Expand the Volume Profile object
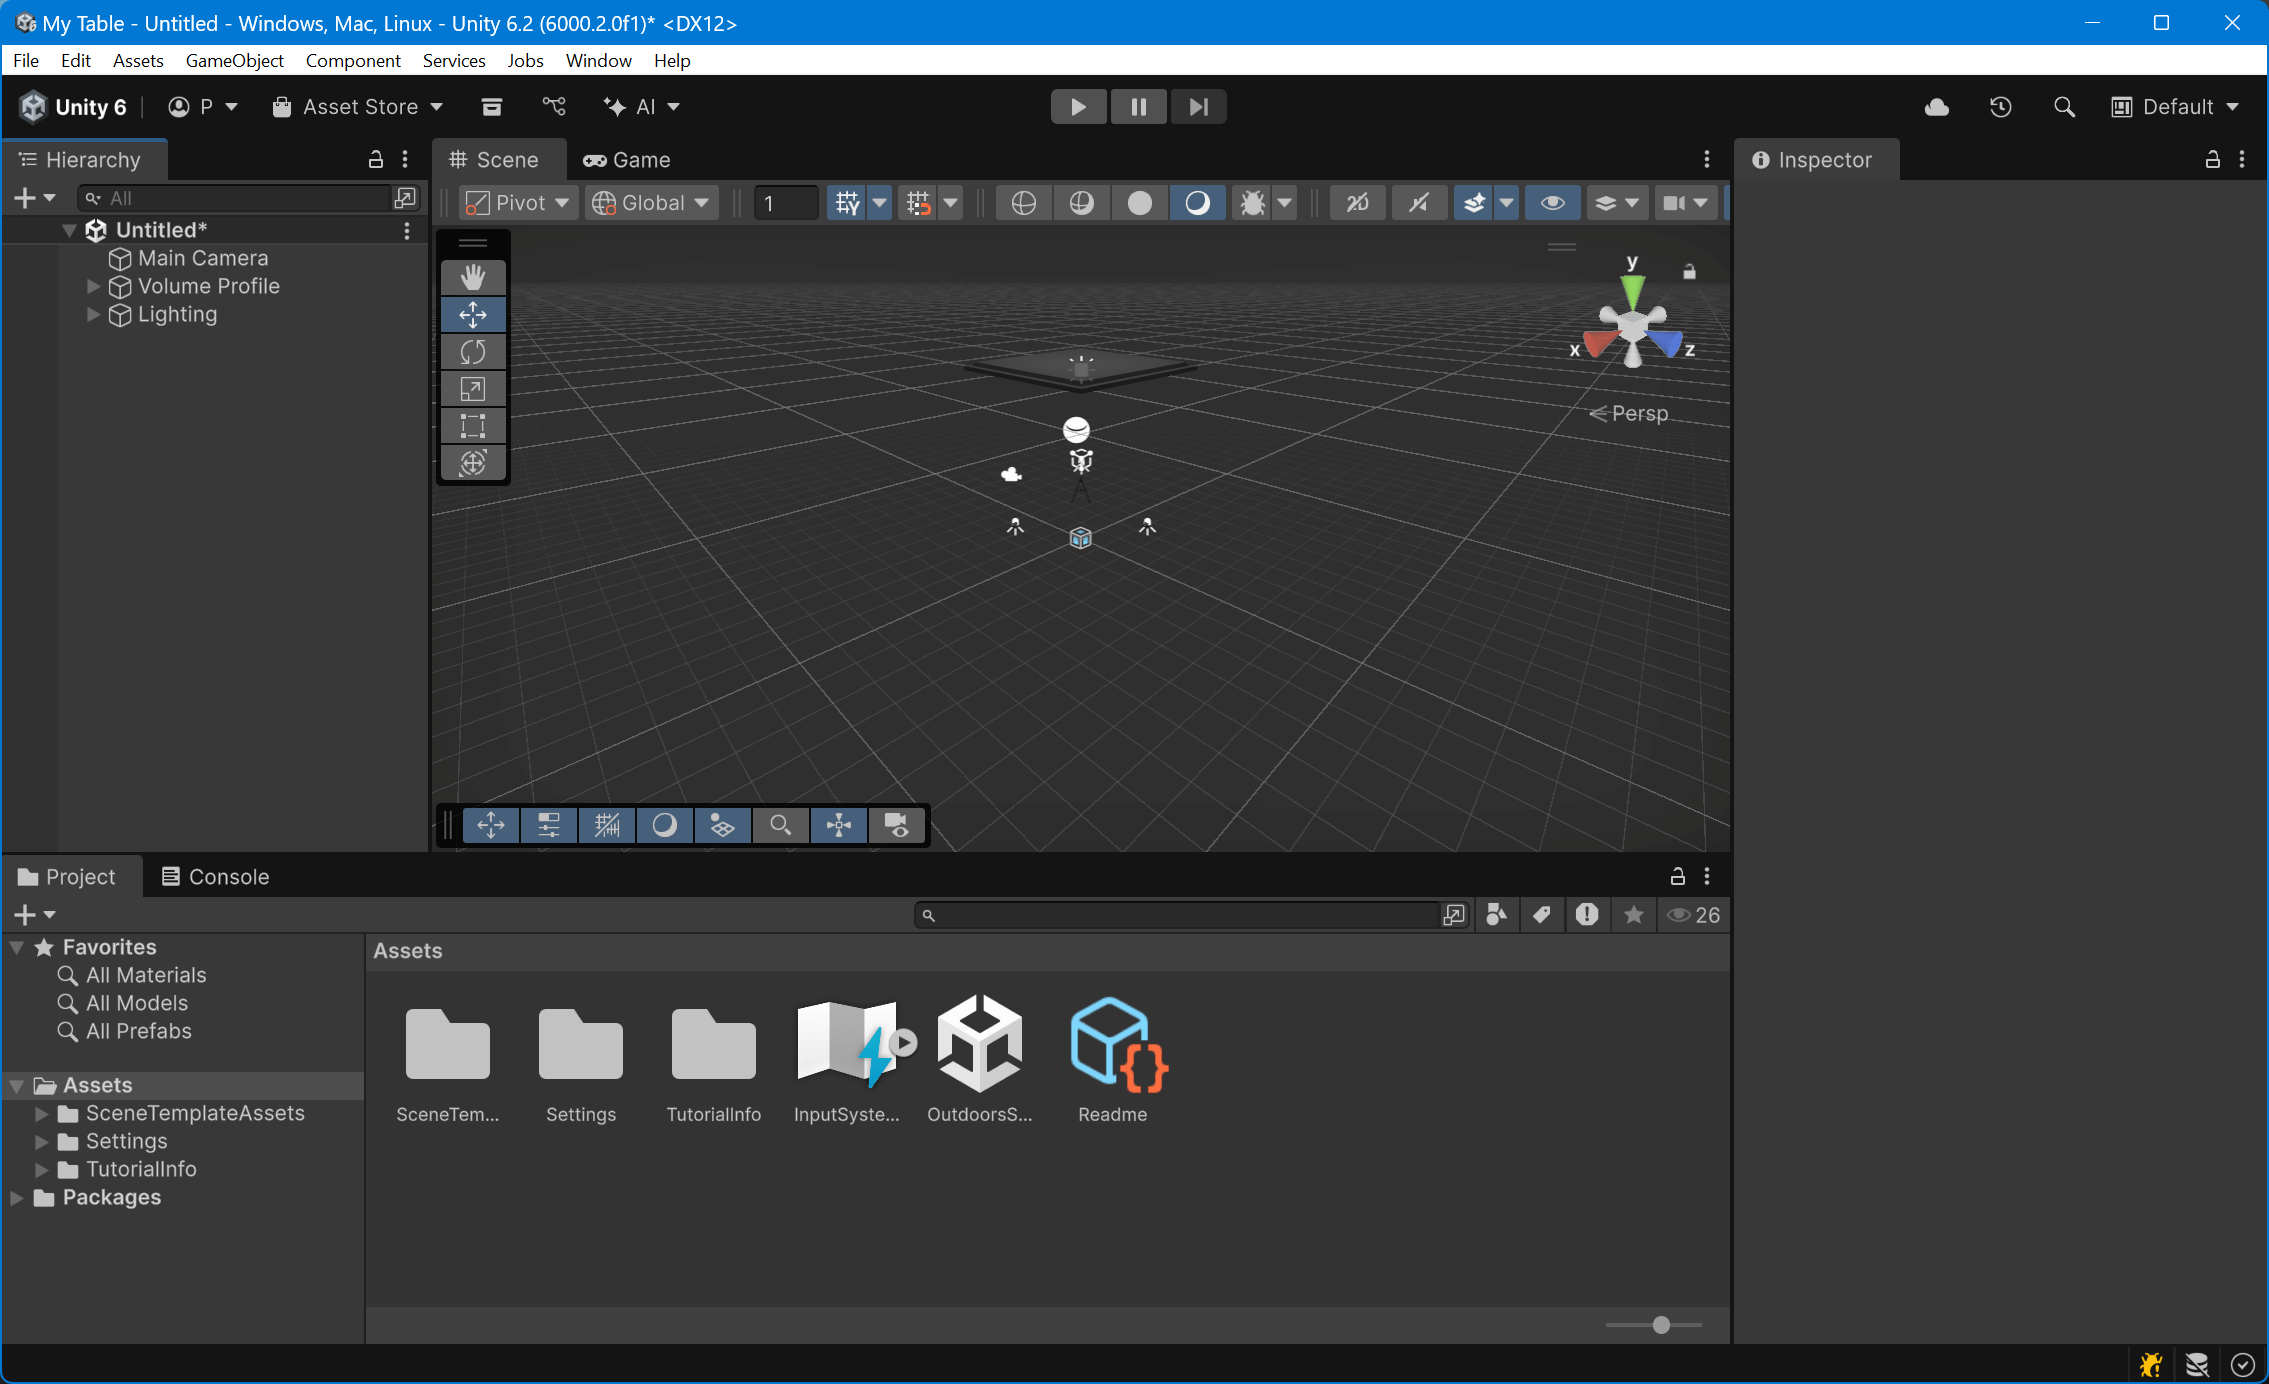The image size is (2269, 1384). pyautogui.click(x=93, y=286)
